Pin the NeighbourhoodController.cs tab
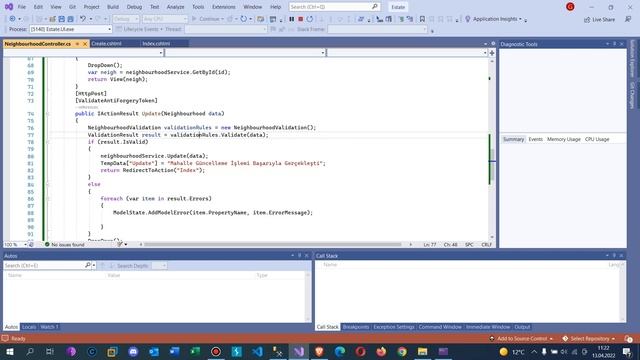Screen dimensions: 640x360 (x=77, y=44)
